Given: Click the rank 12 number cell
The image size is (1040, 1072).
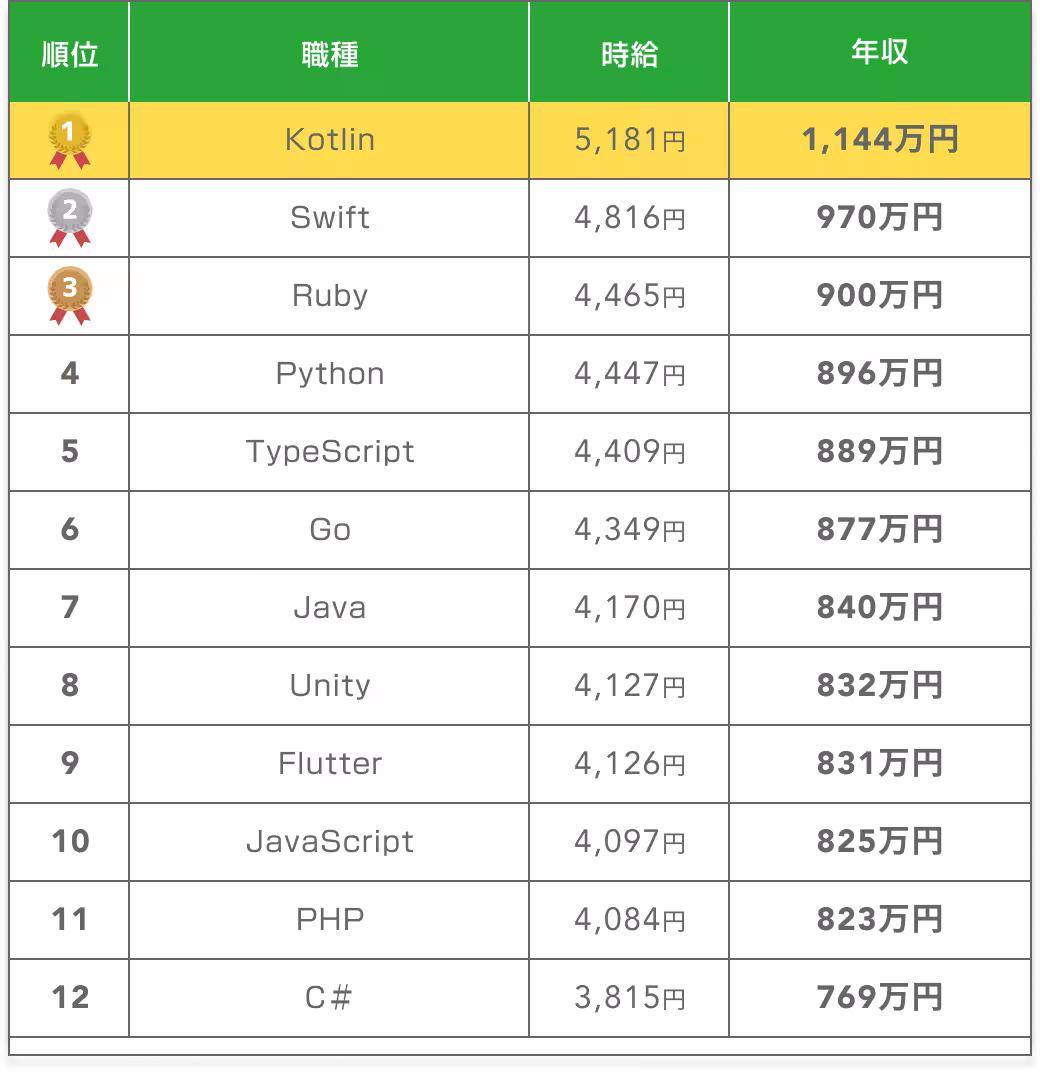Looking at the screenshot, I should [69, 997].
